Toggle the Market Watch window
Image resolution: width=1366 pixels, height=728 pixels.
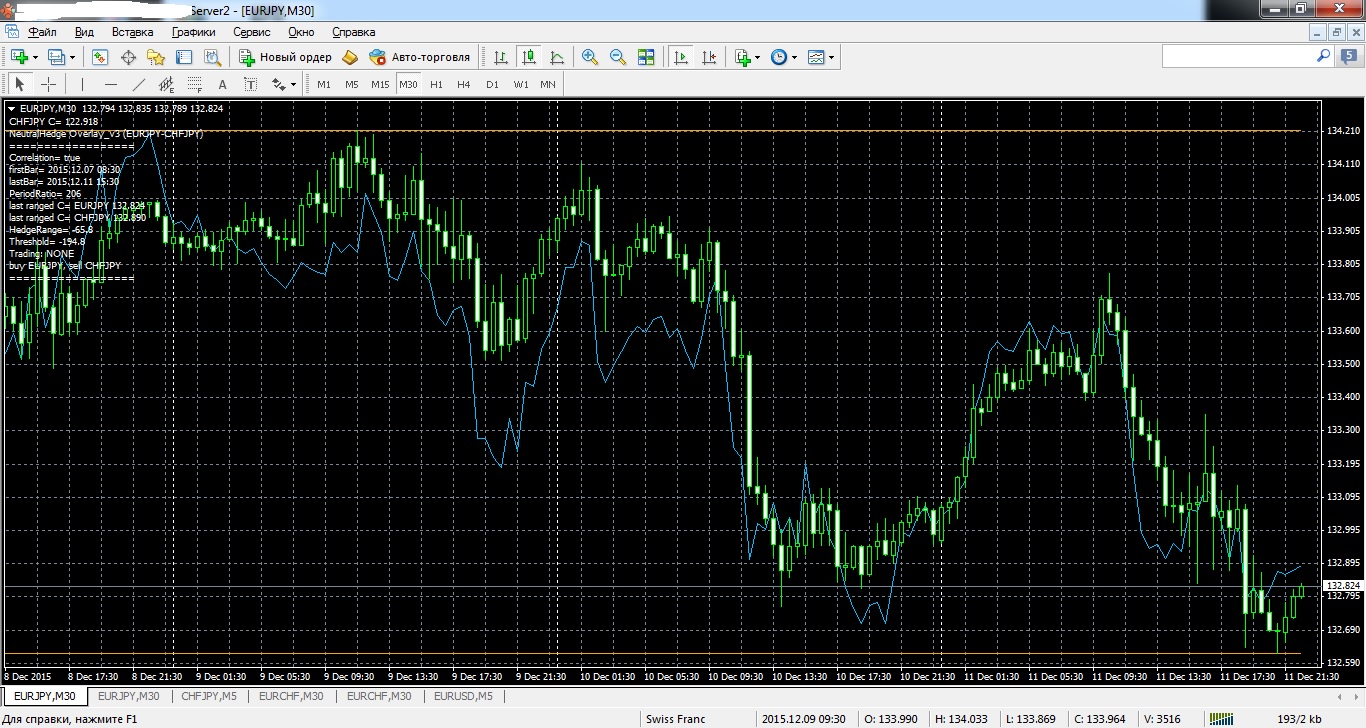coord(100,57)
